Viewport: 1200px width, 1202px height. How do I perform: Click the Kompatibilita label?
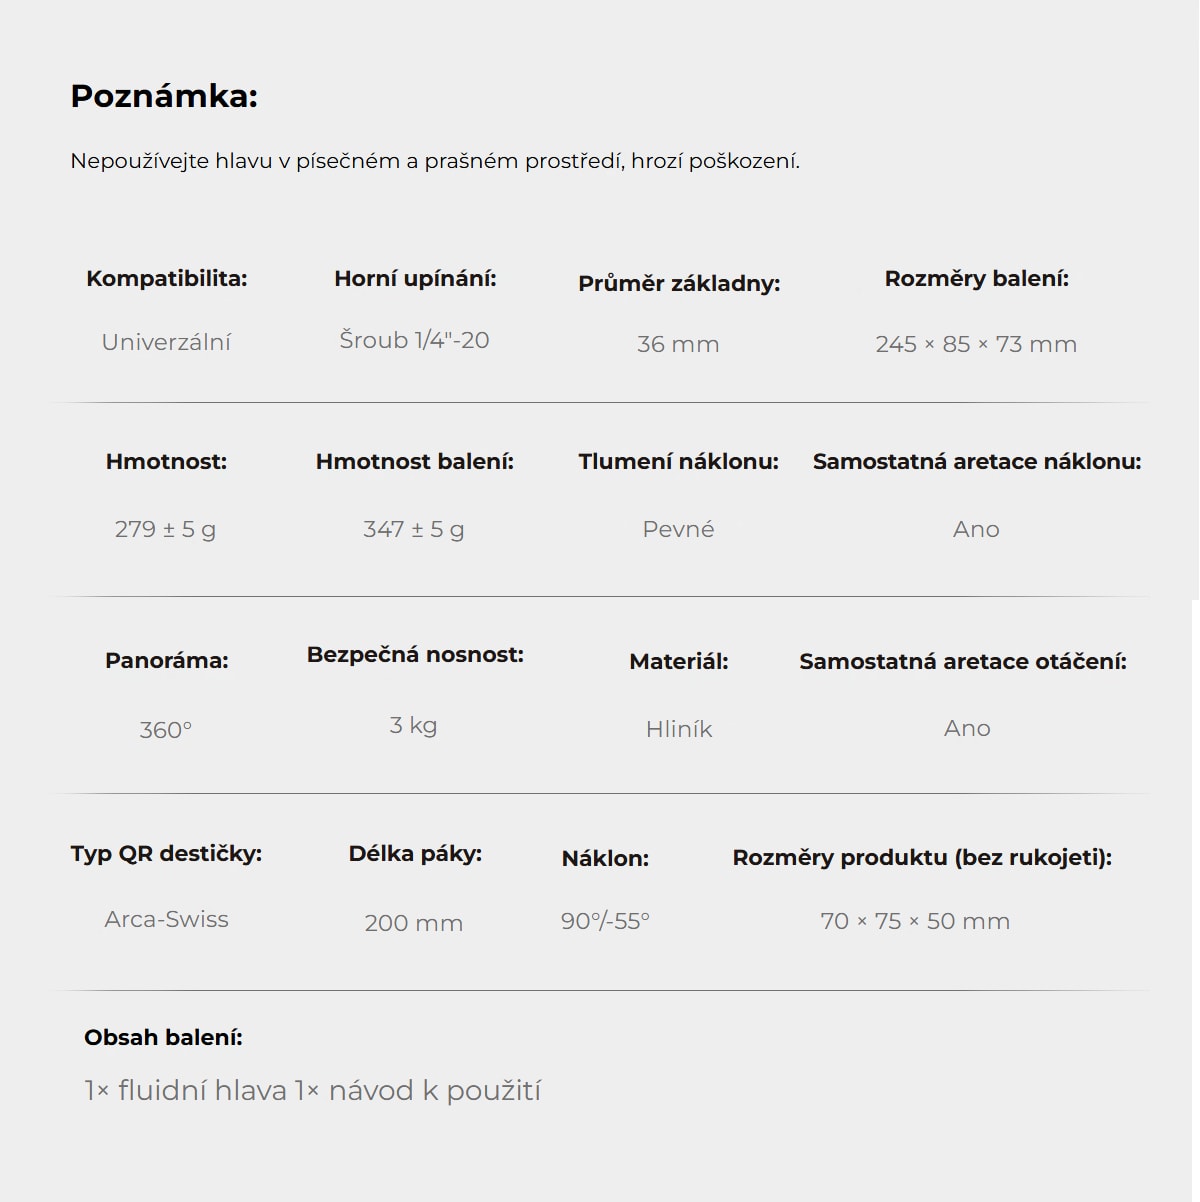pos(166,279)
